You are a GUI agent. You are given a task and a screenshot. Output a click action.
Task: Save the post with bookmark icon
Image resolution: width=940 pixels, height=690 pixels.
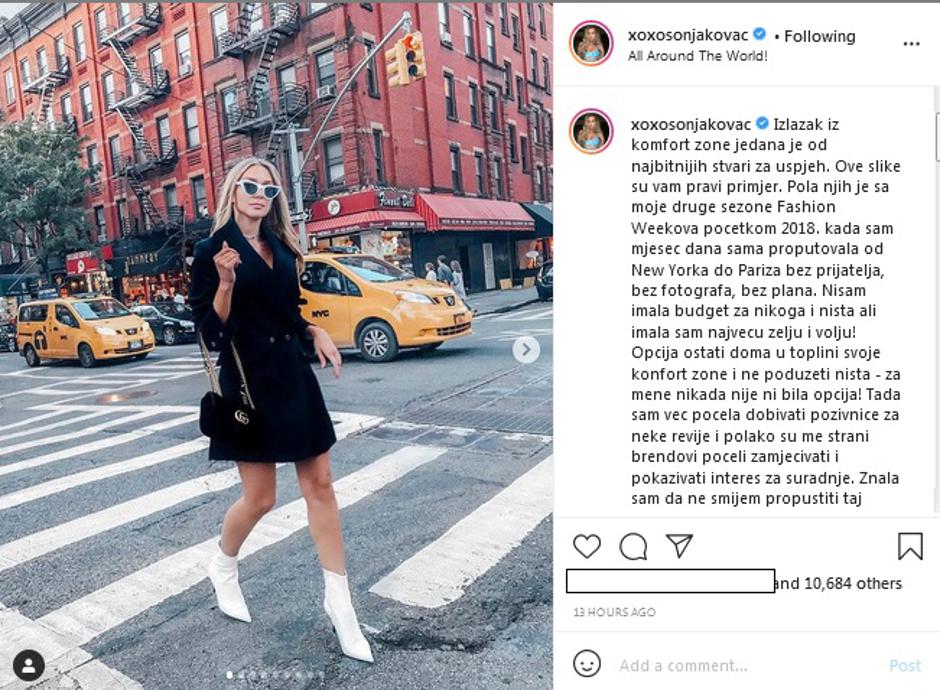coord(909,546)
